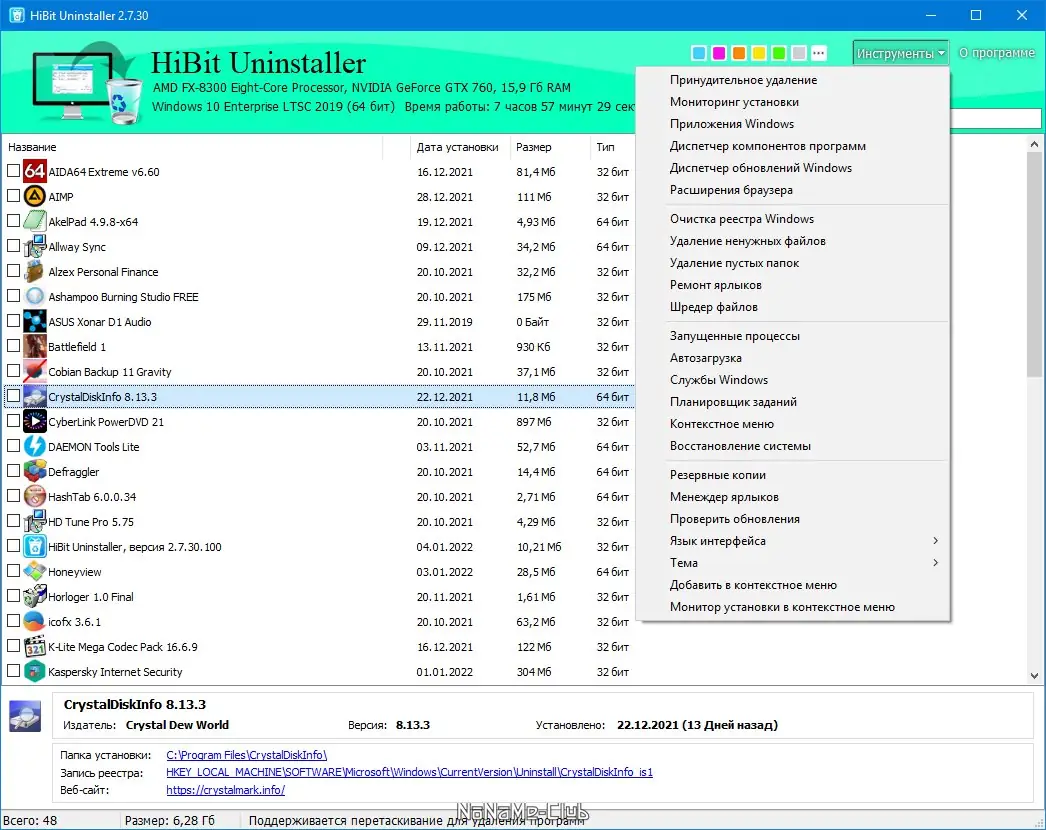
Task: Sort by the Дата установки column
Action: click(x=458, y=147)
